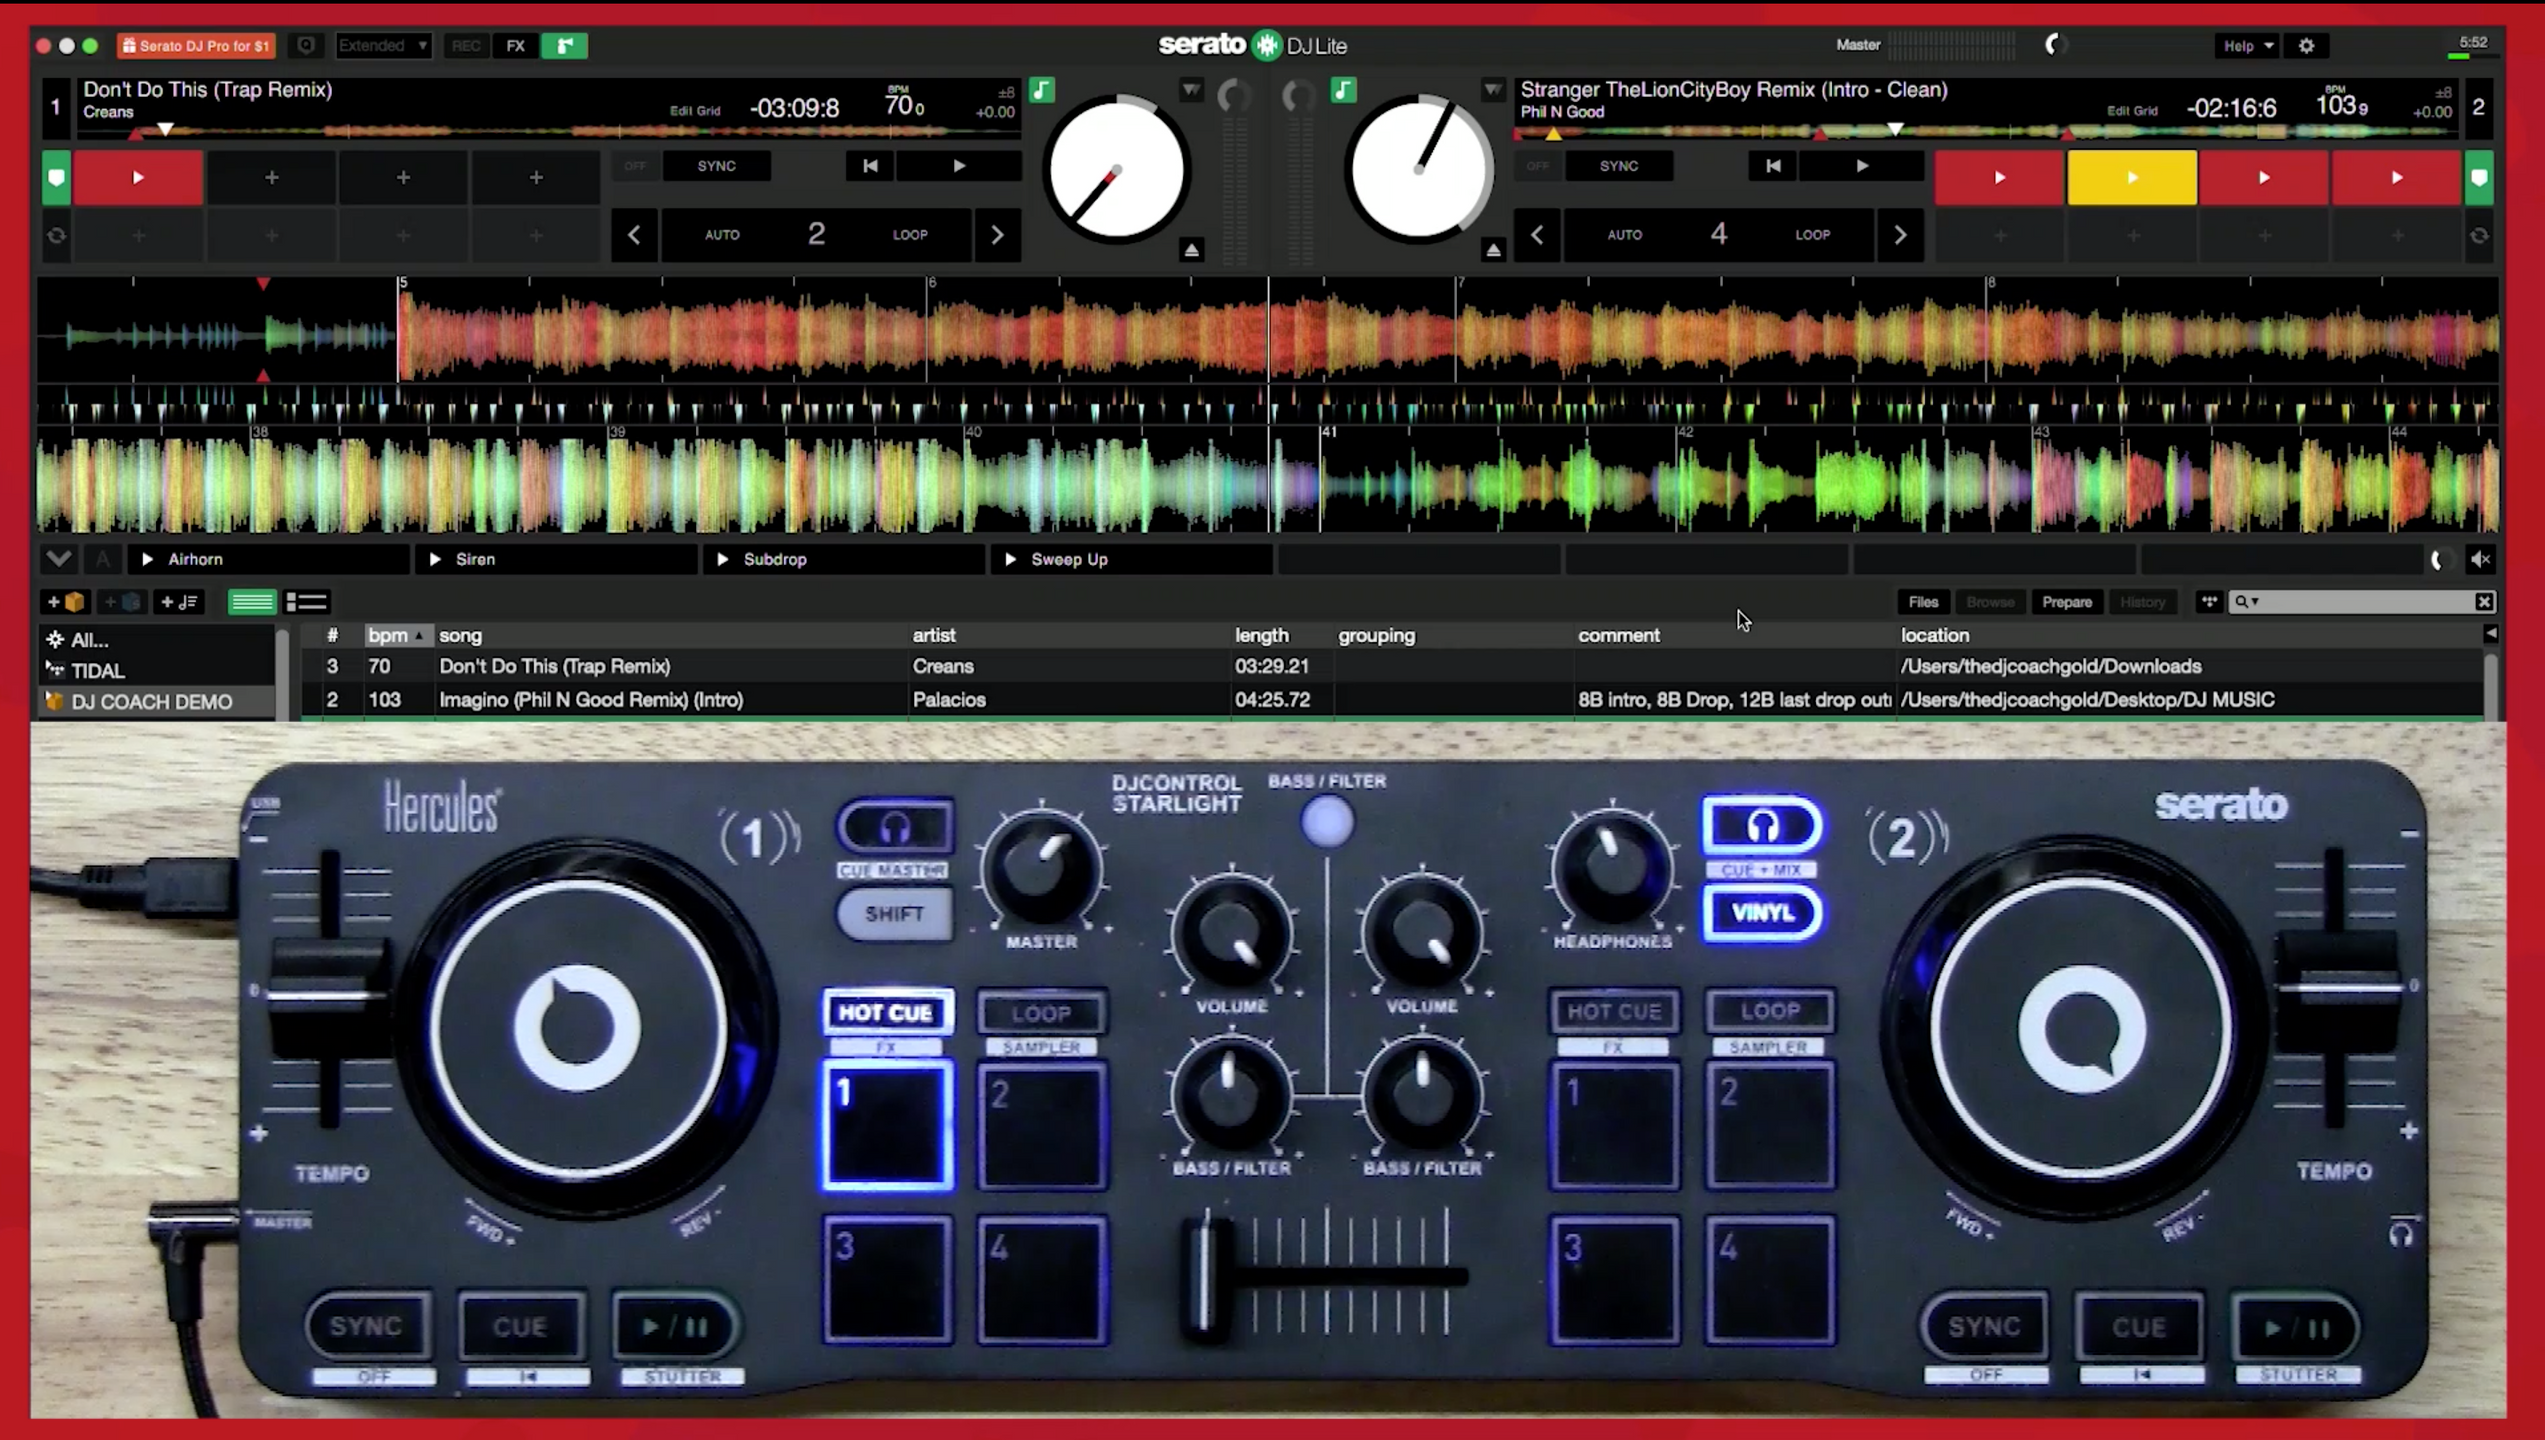Toggle deck 1 keylock music note icon
This screenshot has width=2545, height=1440.
[1042, 90]
